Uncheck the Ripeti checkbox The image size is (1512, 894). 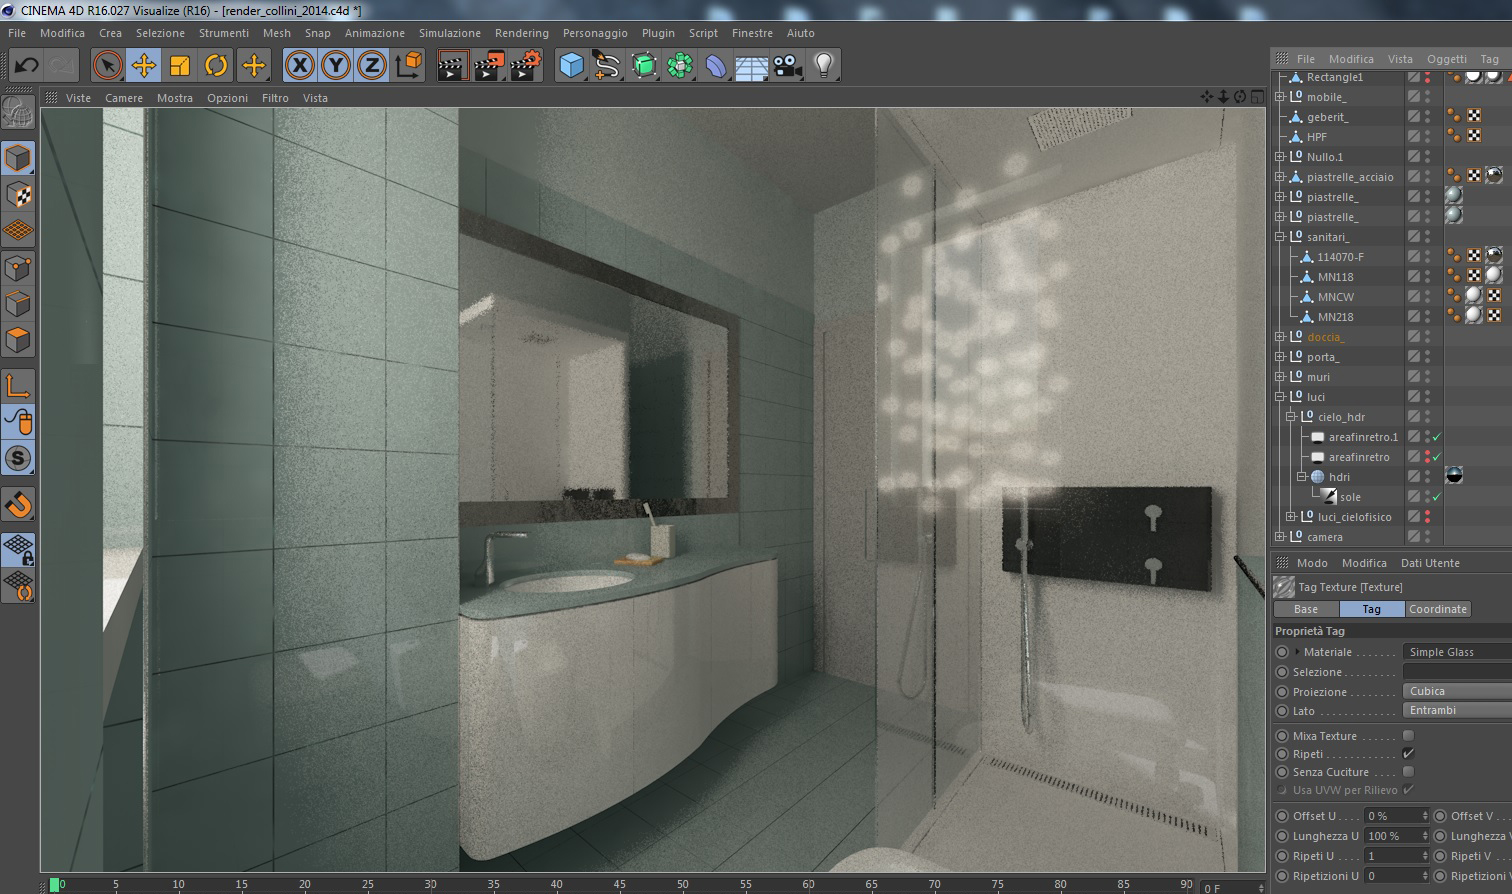(1408, 754)
